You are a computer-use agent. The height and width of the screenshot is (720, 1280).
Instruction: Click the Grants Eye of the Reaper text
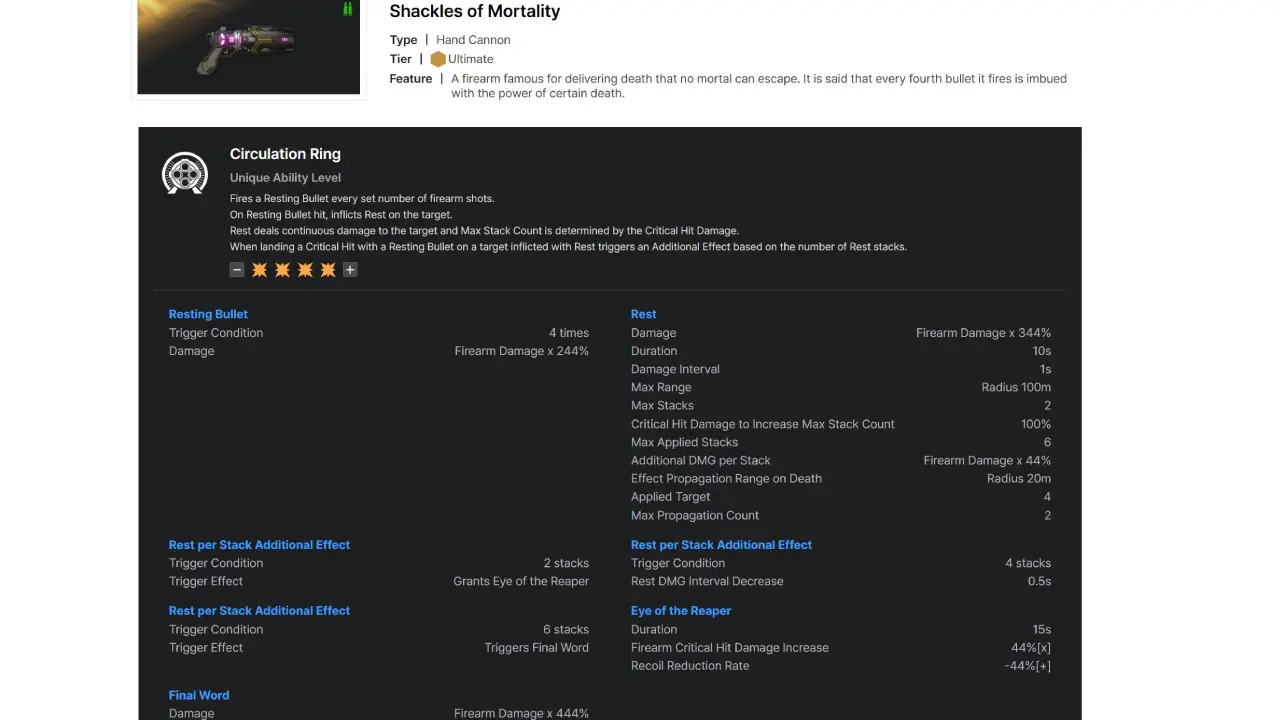pyautogui.click(x=521, y=581)
